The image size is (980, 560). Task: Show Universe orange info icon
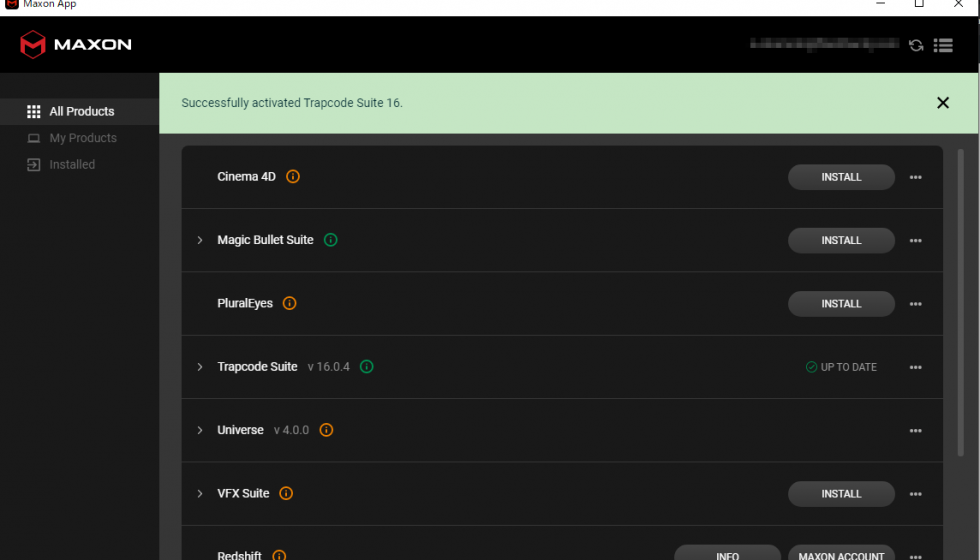pos(326,430)
